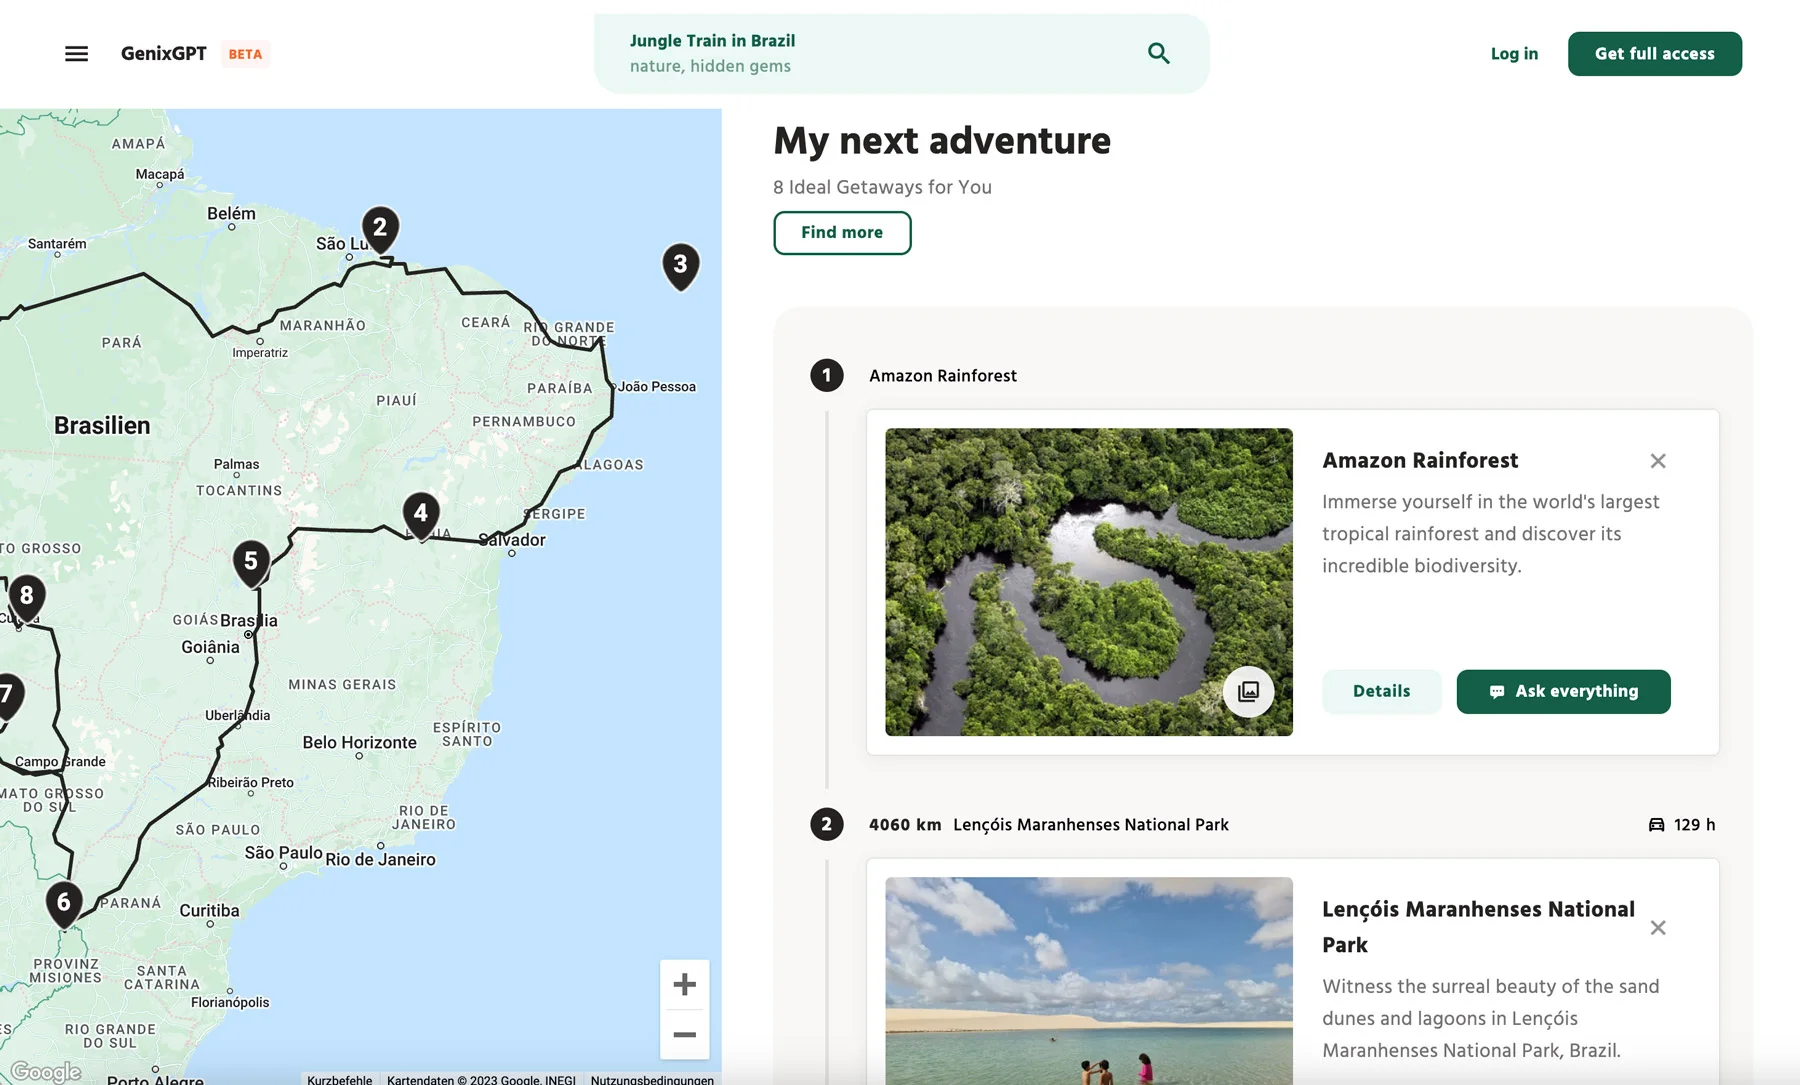The height and width of the screenshot is (1085, 1800).
Task: Click Get full access button
Action: tap(1655, 54)
